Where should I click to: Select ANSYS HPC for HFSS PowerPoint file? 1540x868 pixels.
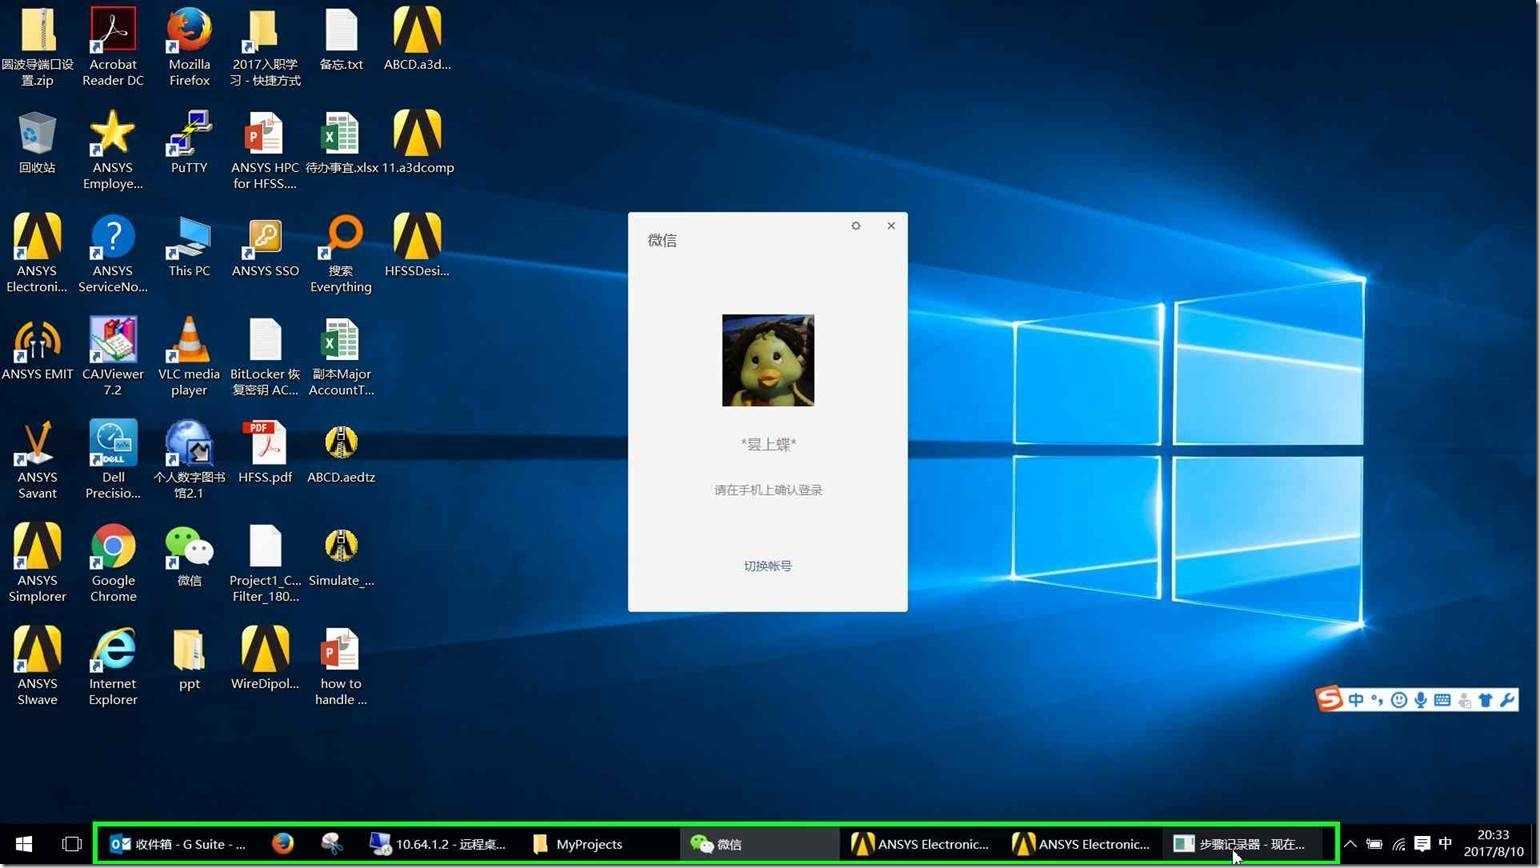click(265, 150)
